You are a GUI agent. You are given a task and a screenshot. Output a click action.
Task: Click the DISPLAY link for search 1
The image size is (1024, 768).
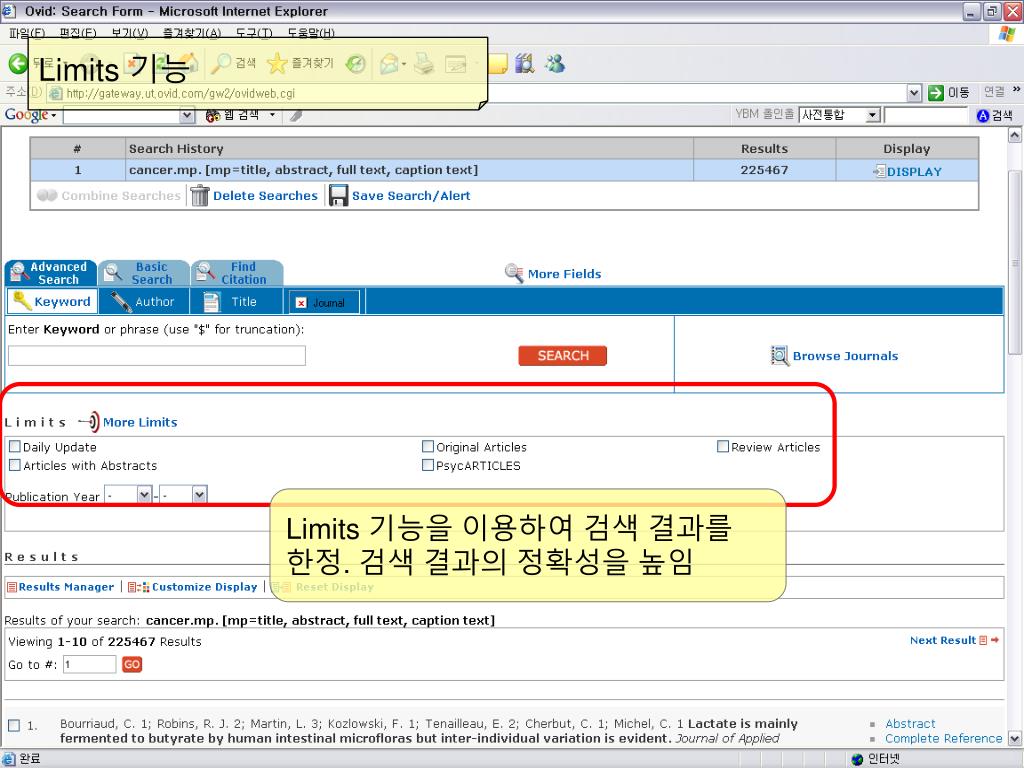(x=908, y=171)
